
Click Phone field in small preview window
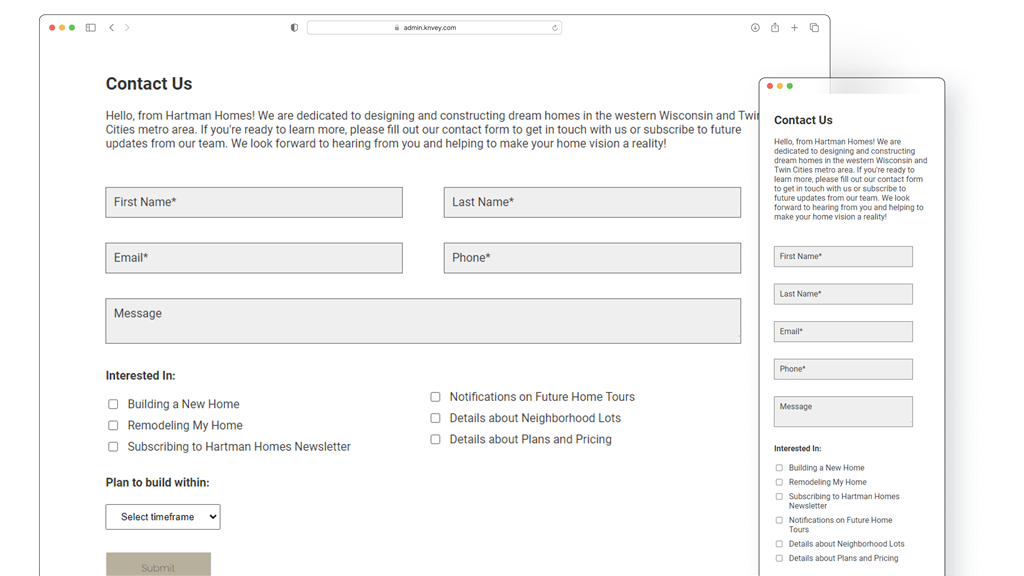843,369
